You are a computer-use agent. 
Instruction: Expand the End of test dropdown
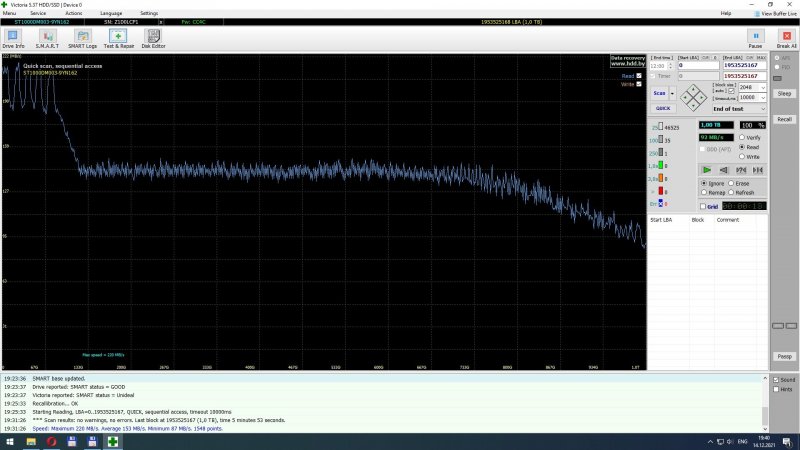tap(763, 108)
